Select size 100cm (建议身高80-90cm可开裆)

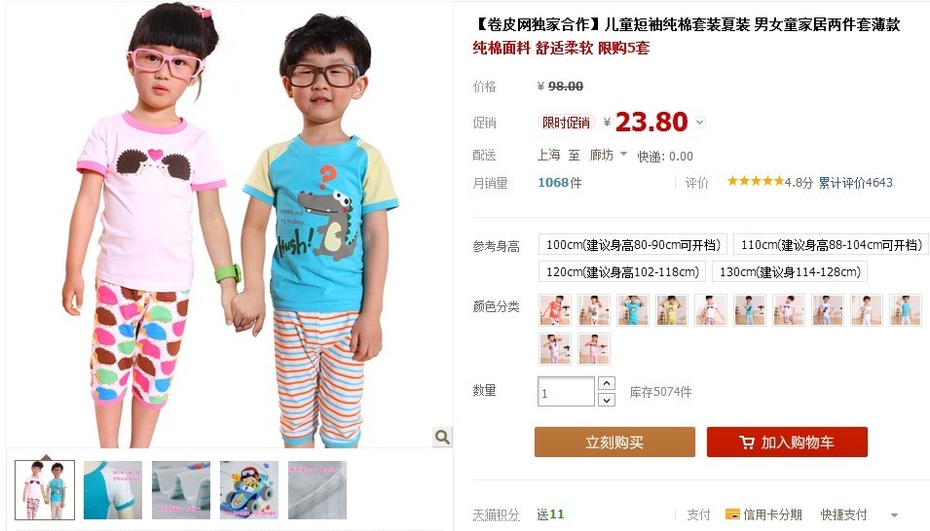click(633, 244)
